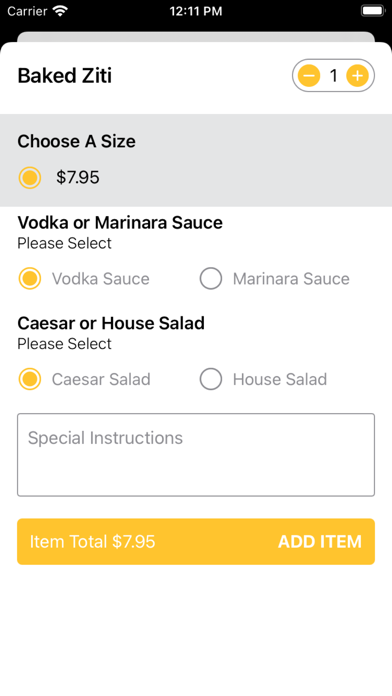Viewport: 392px width, 696px height.
Task: Tap the Carrier label in status bar
Action: pyautogui.click(x=28, y=11)
